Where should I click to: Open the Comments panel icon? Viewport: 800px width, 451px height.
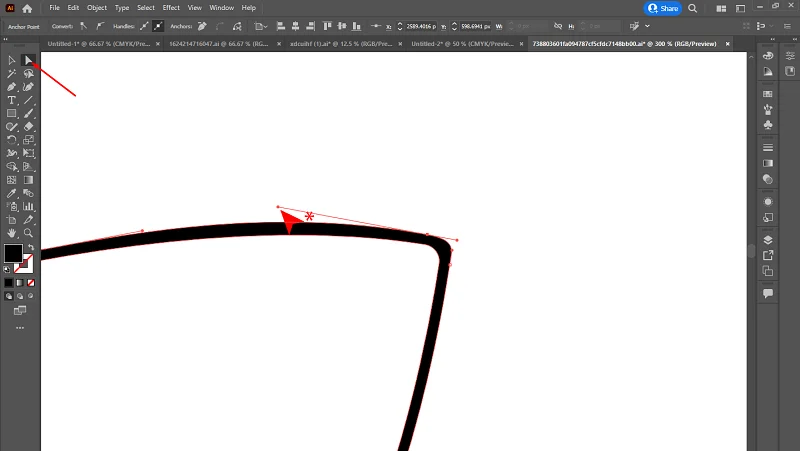pyautogui.click(x=768, y=293)
